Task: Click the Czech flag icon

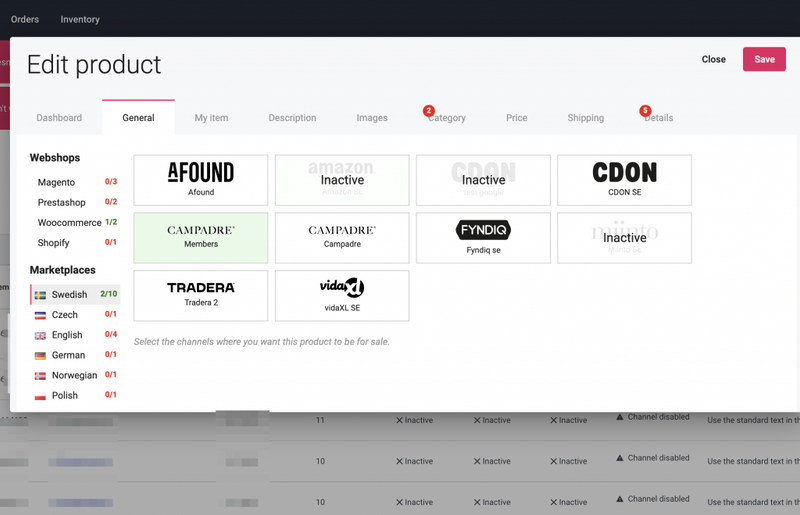Action: click(x=40, y=315)
